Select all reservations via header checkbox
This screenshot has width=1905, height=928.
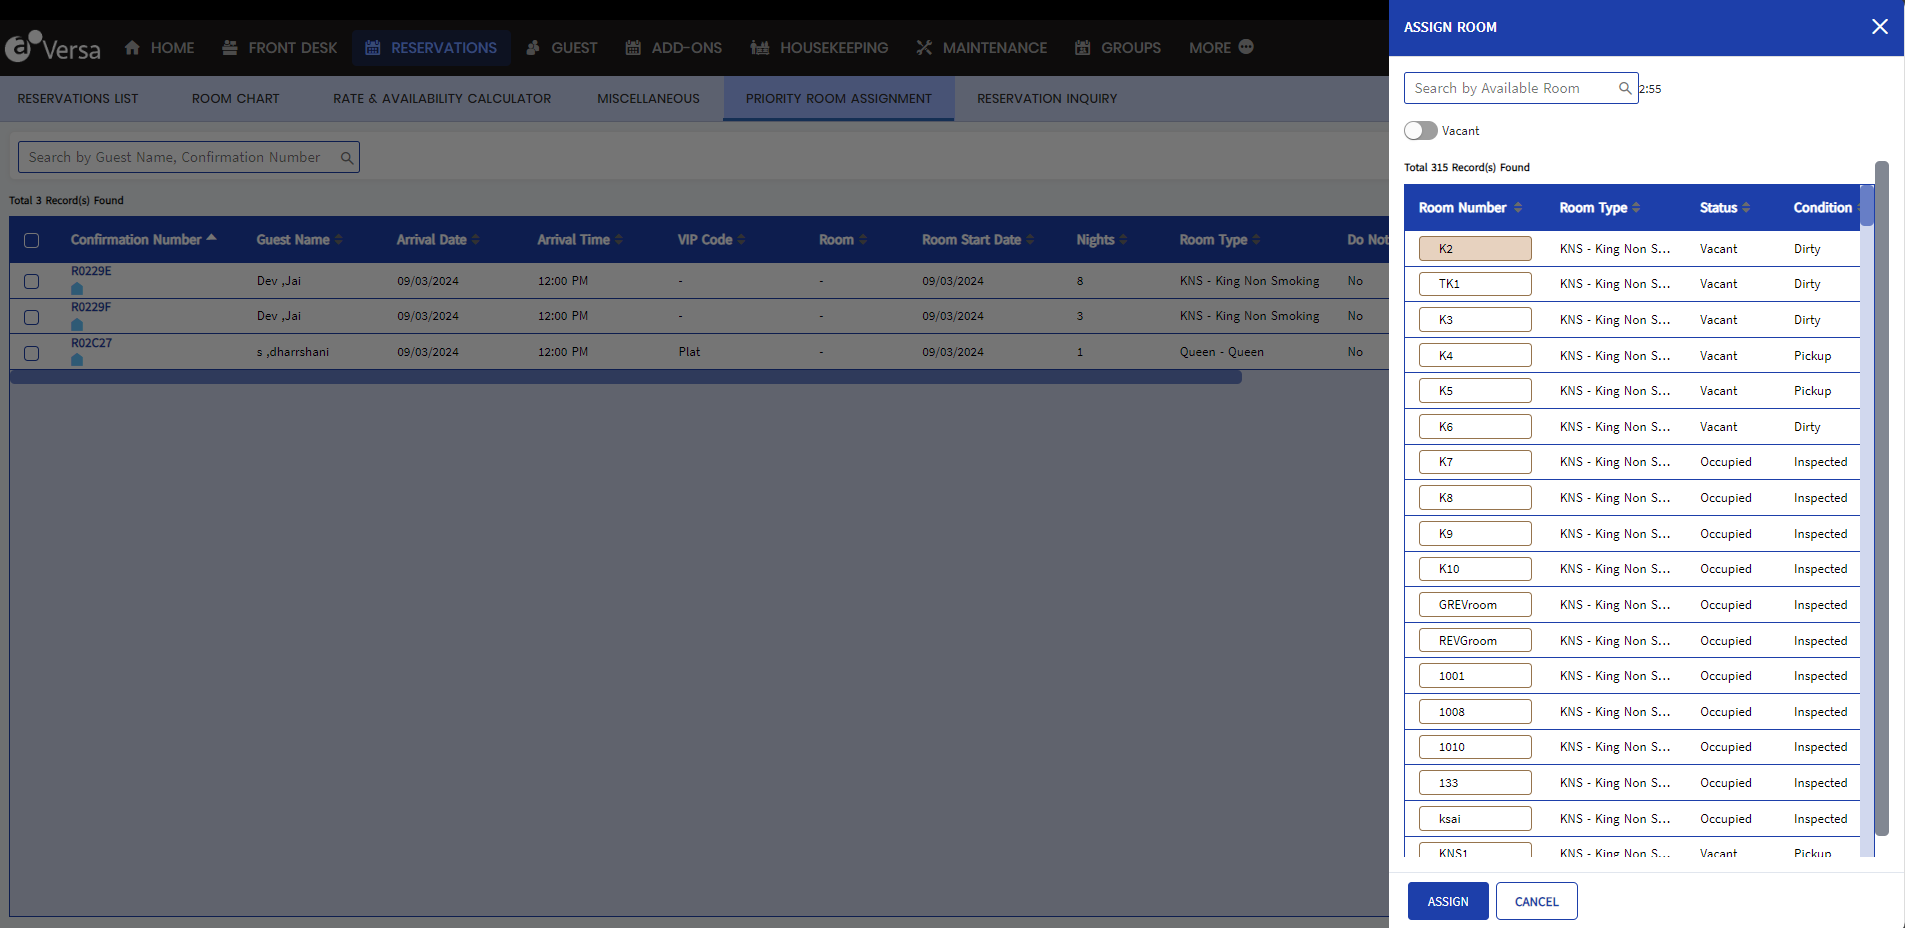(31, 241)
